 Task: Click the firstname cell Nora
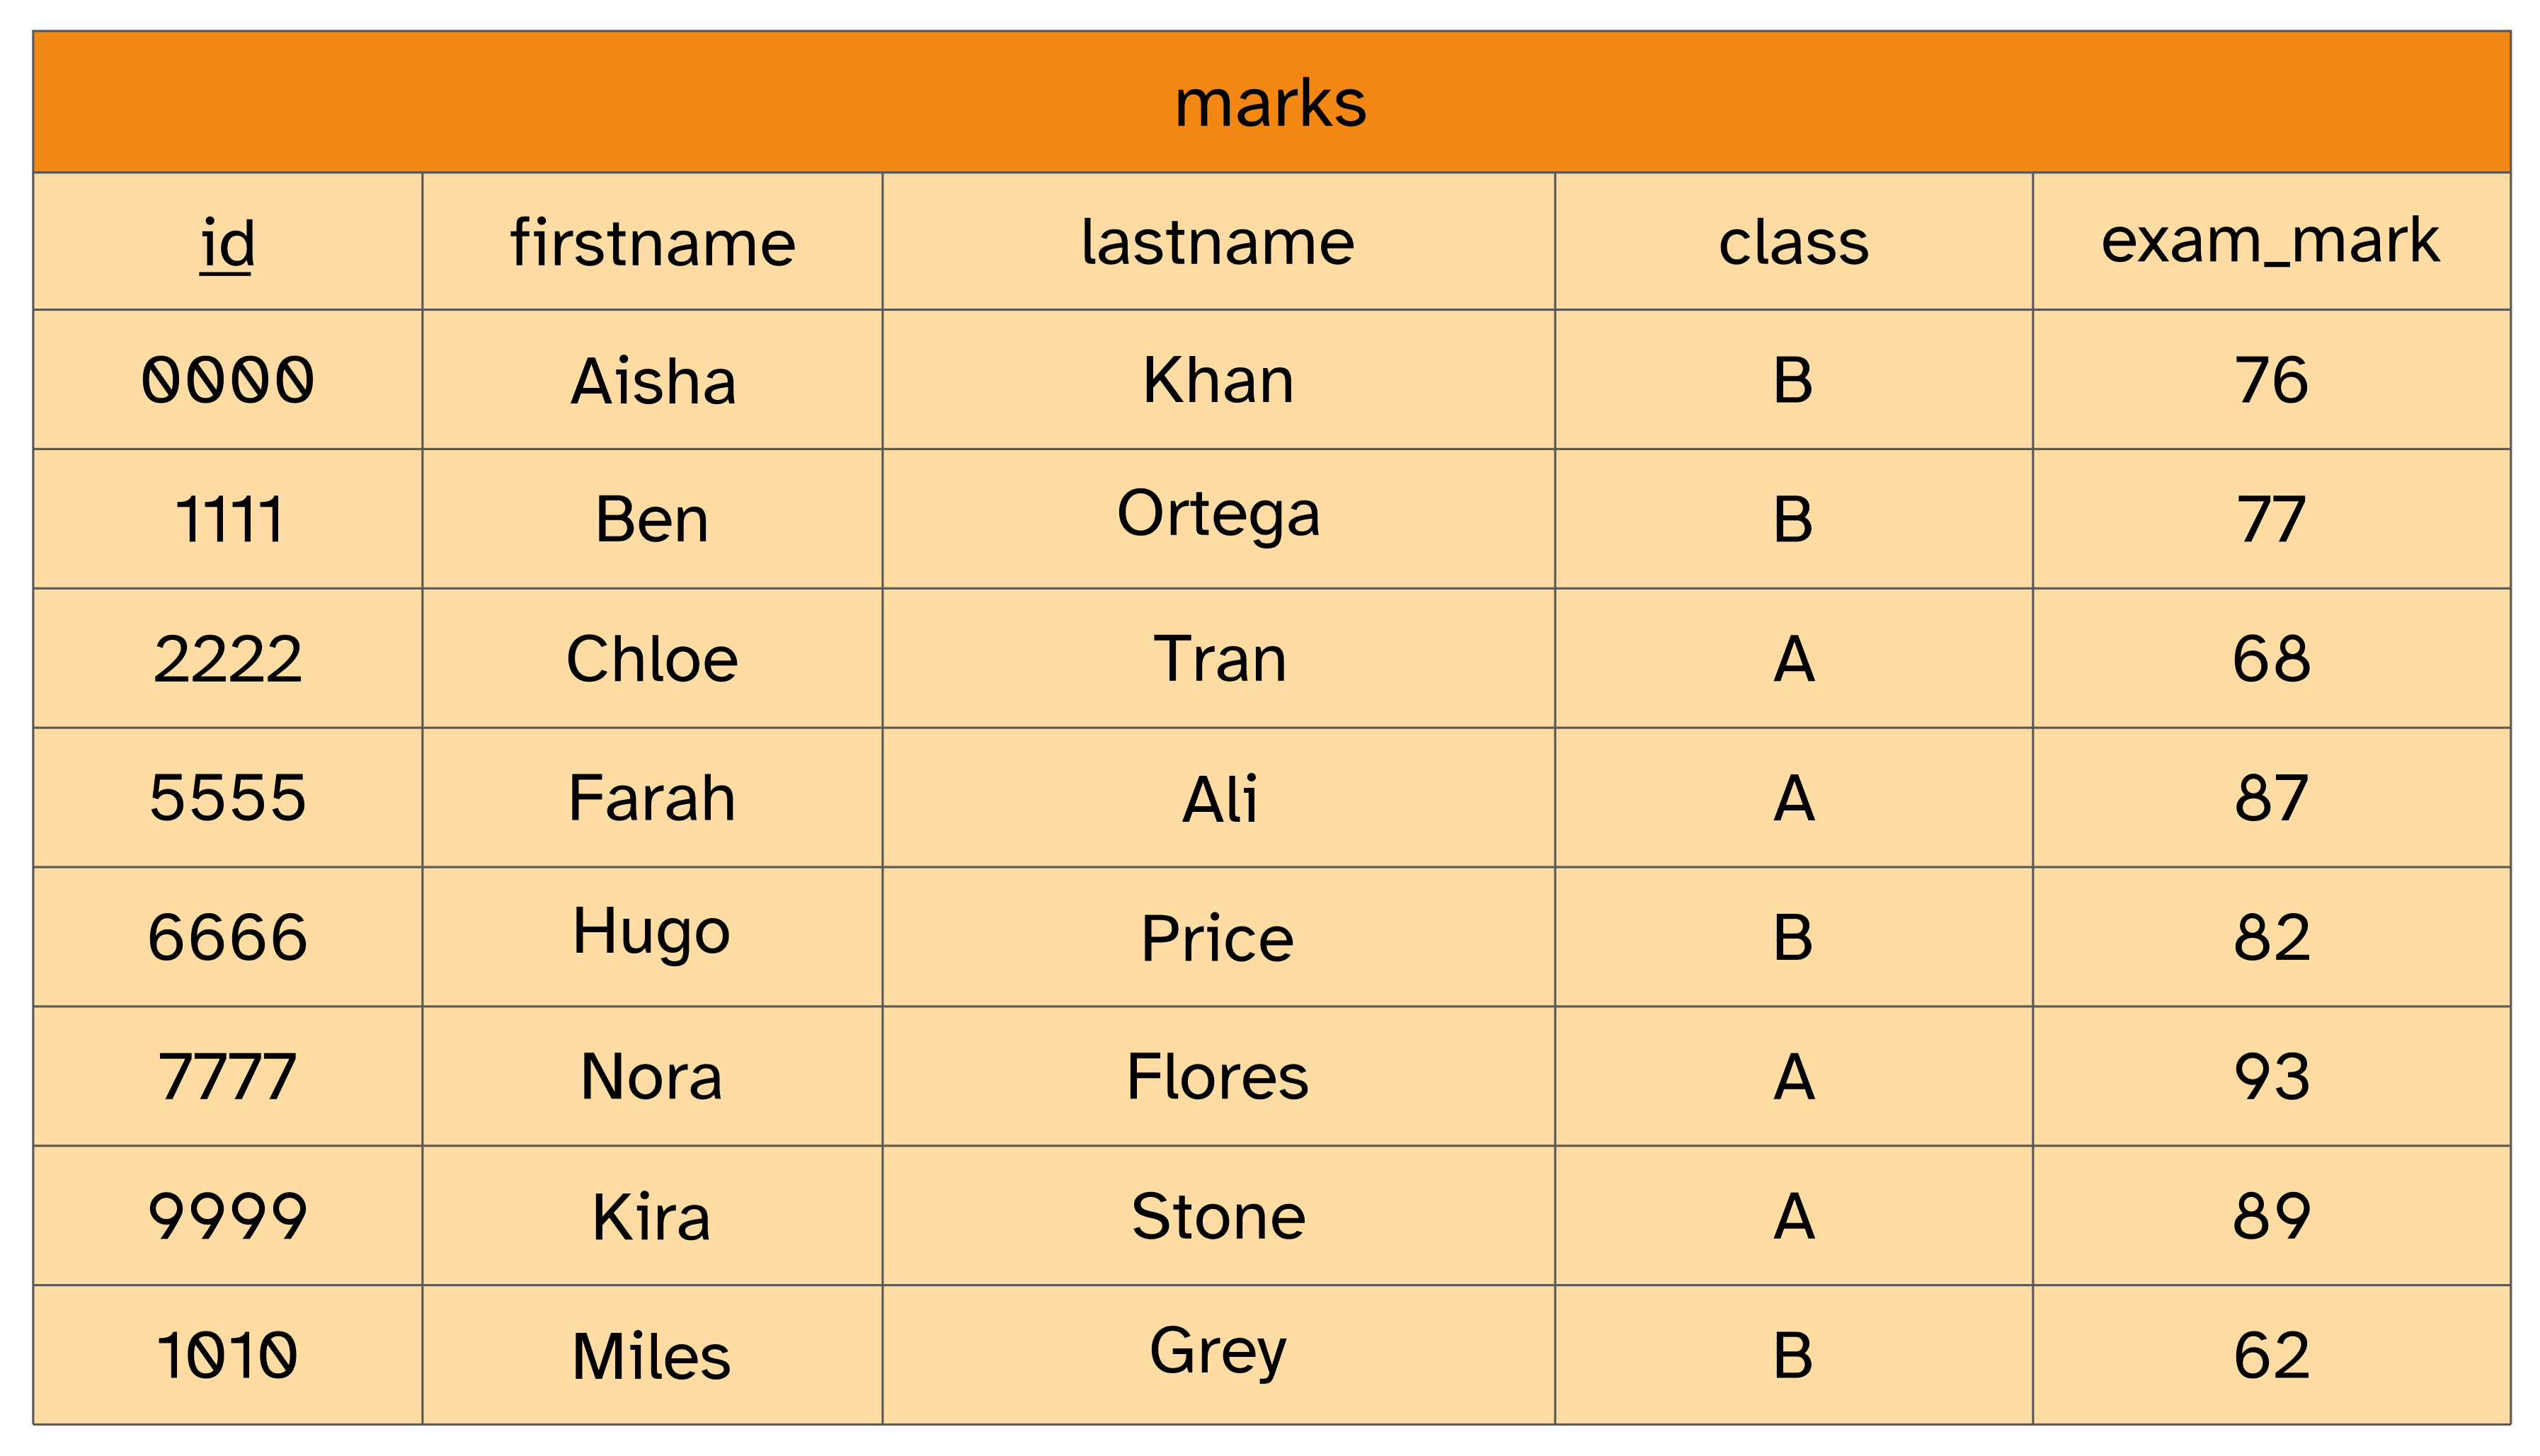pyautogui.click(x=652, y=1077)
